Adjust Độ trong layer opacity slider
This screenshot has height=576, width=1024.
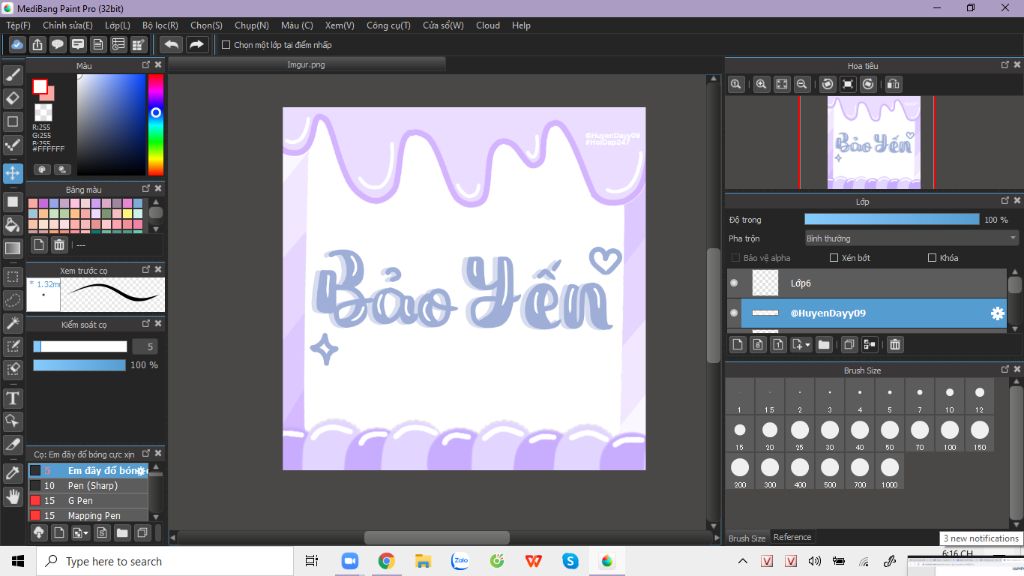click(891, 220)
